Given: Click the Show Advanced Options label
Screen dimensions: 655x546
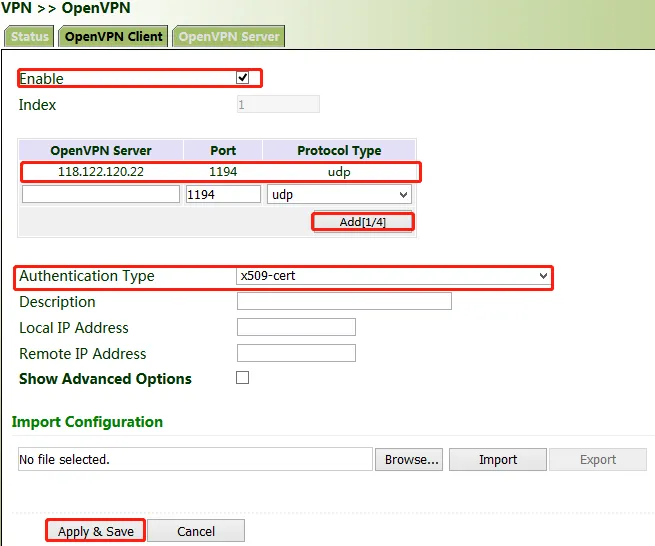Looking at the screenshot, I should (105, 379).
